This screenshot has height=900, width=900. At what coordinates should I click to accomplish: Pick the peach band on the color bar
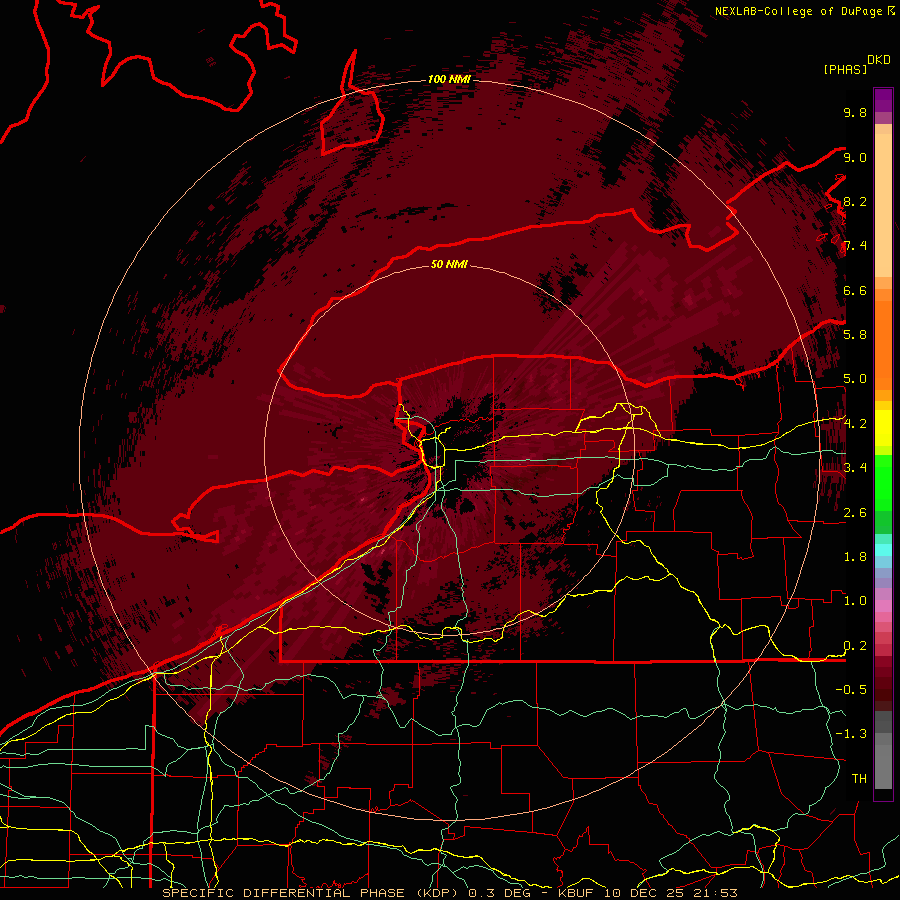(883, 205)
